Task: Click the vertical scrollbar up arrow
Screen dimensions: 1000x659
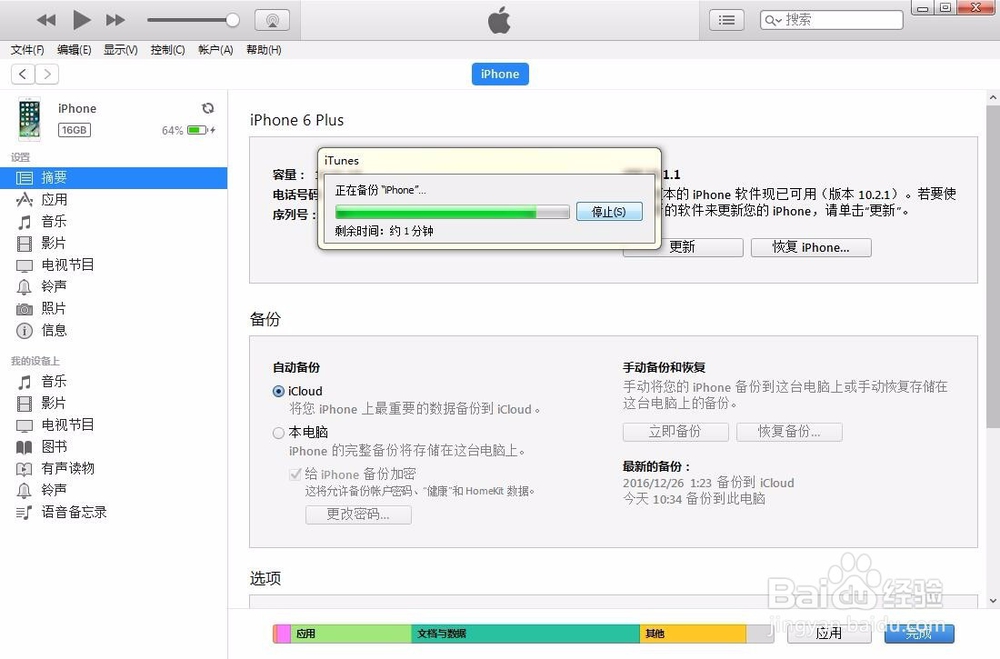Action: coord(993,98)
